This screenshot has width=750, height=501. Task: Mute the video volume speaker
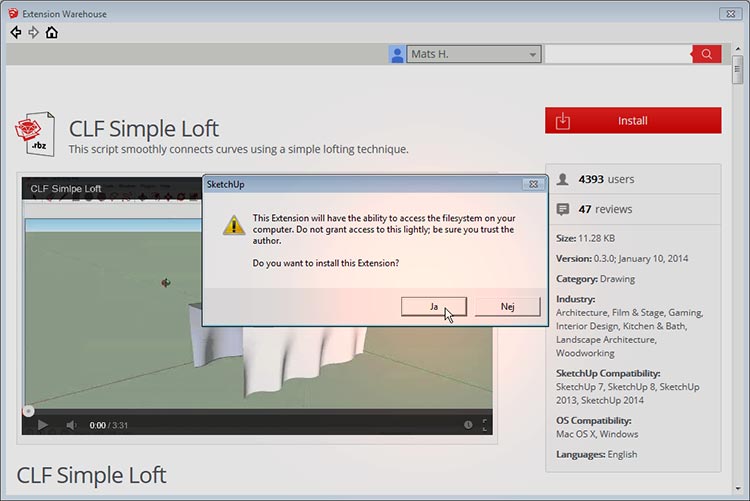71,425
